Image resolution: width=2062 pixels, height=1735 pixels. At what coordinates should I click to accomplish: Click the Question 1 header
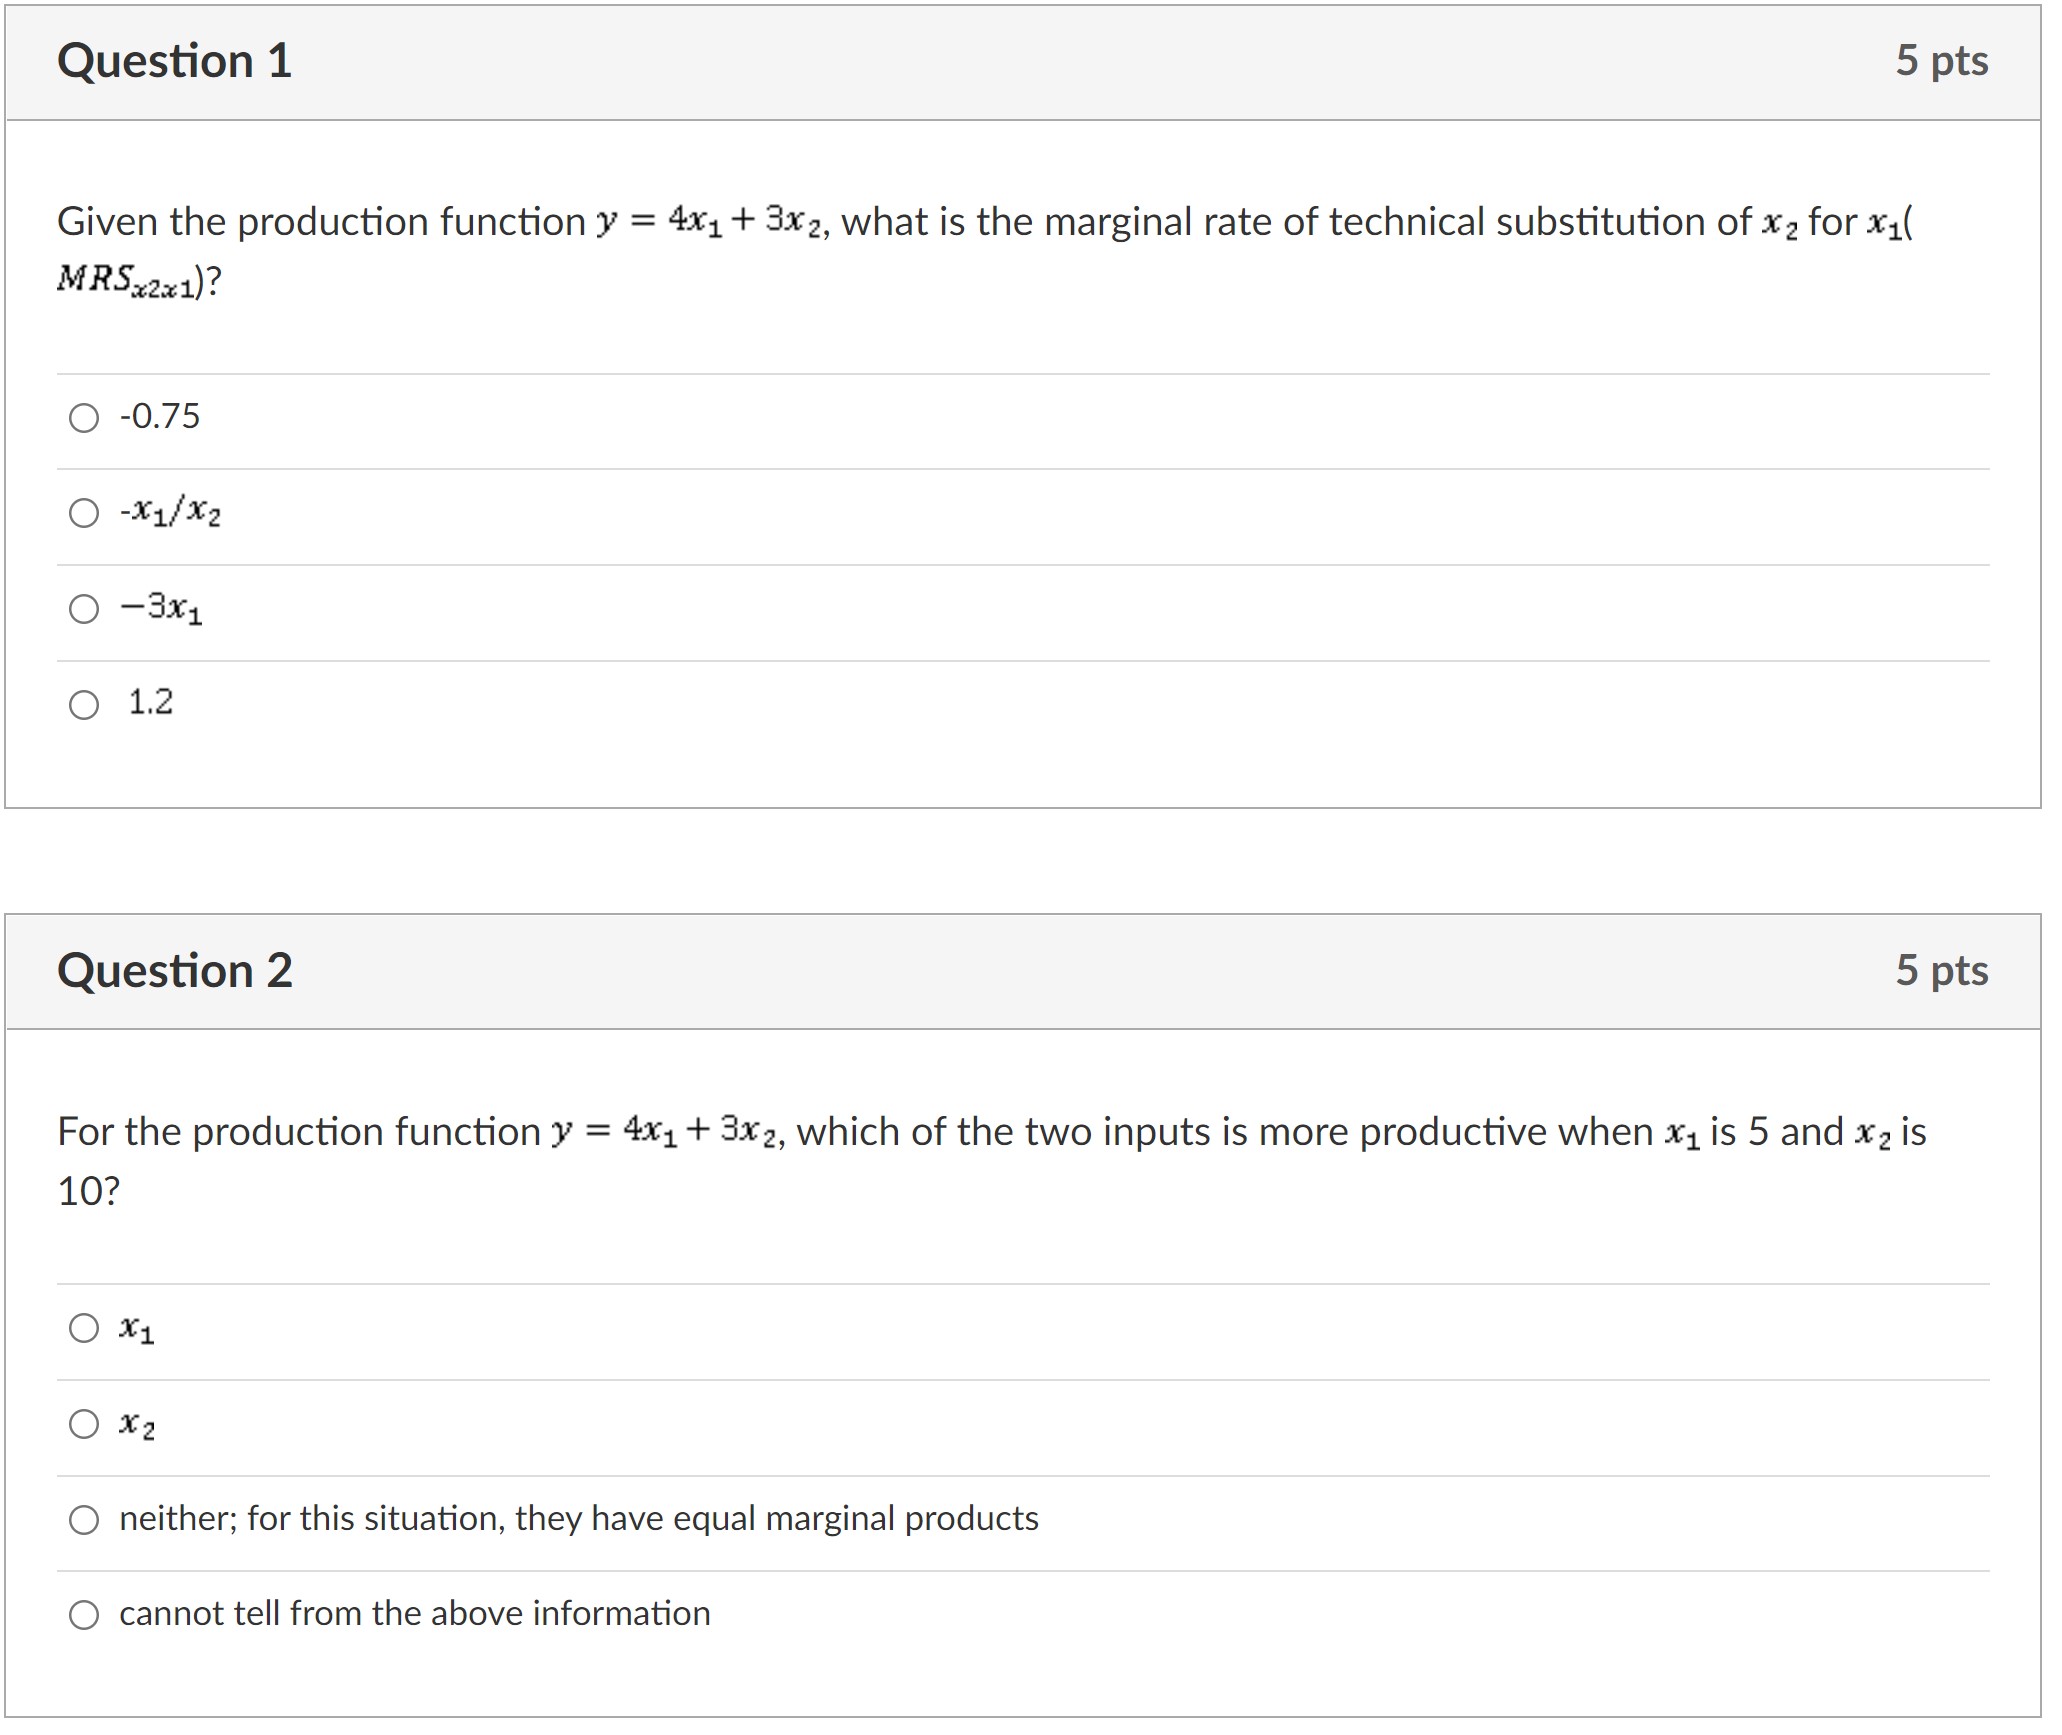tap(176, 62)
